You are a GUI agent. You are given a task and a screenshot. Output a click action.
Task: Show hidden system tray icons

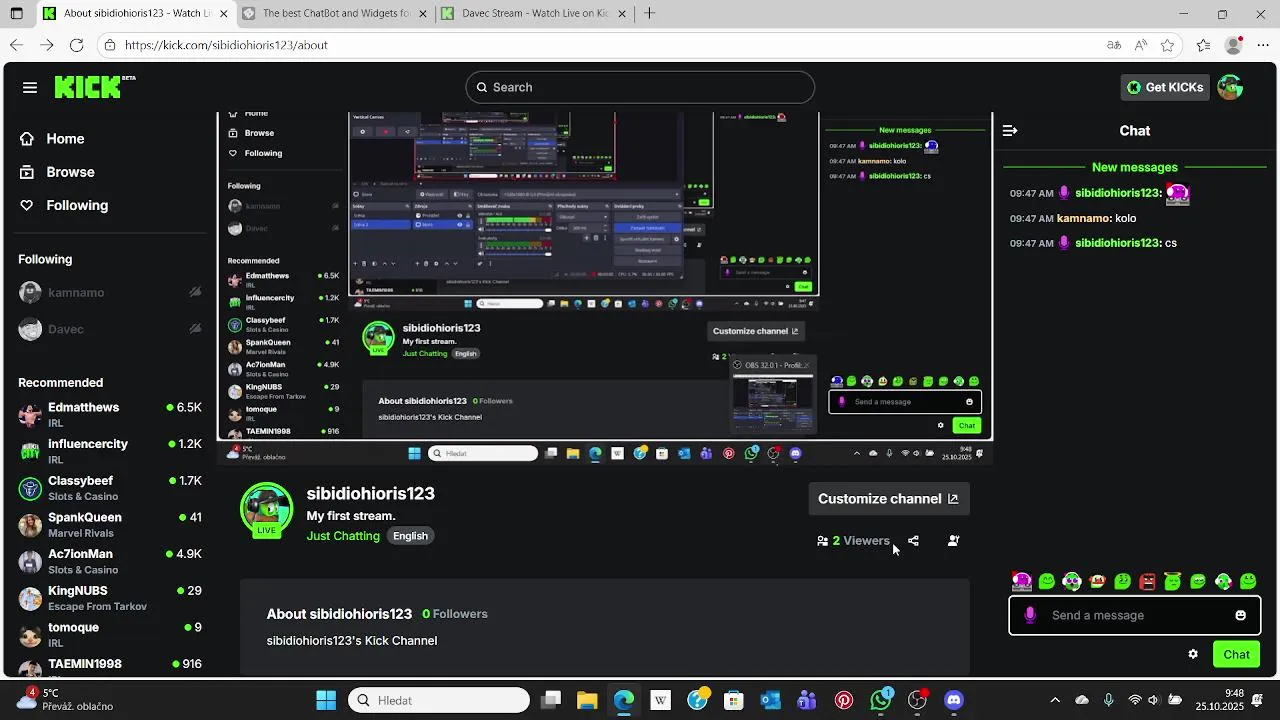click(x=1055, y=700)
